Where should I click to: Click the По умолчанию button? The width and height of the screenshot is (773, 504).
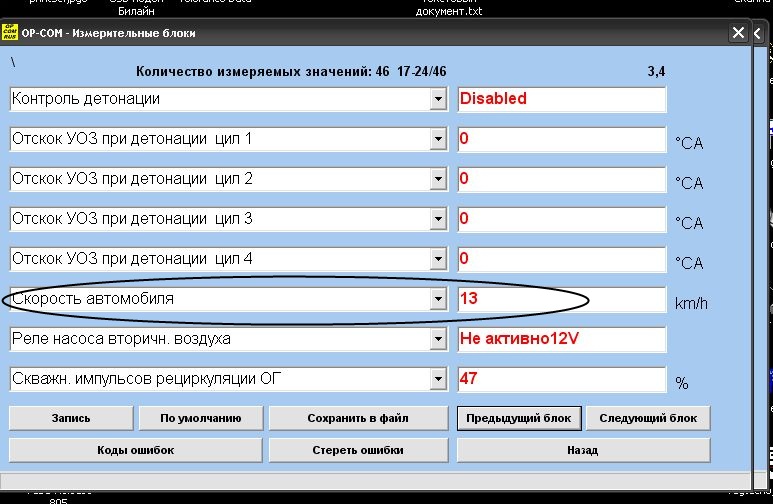(201, 418)
